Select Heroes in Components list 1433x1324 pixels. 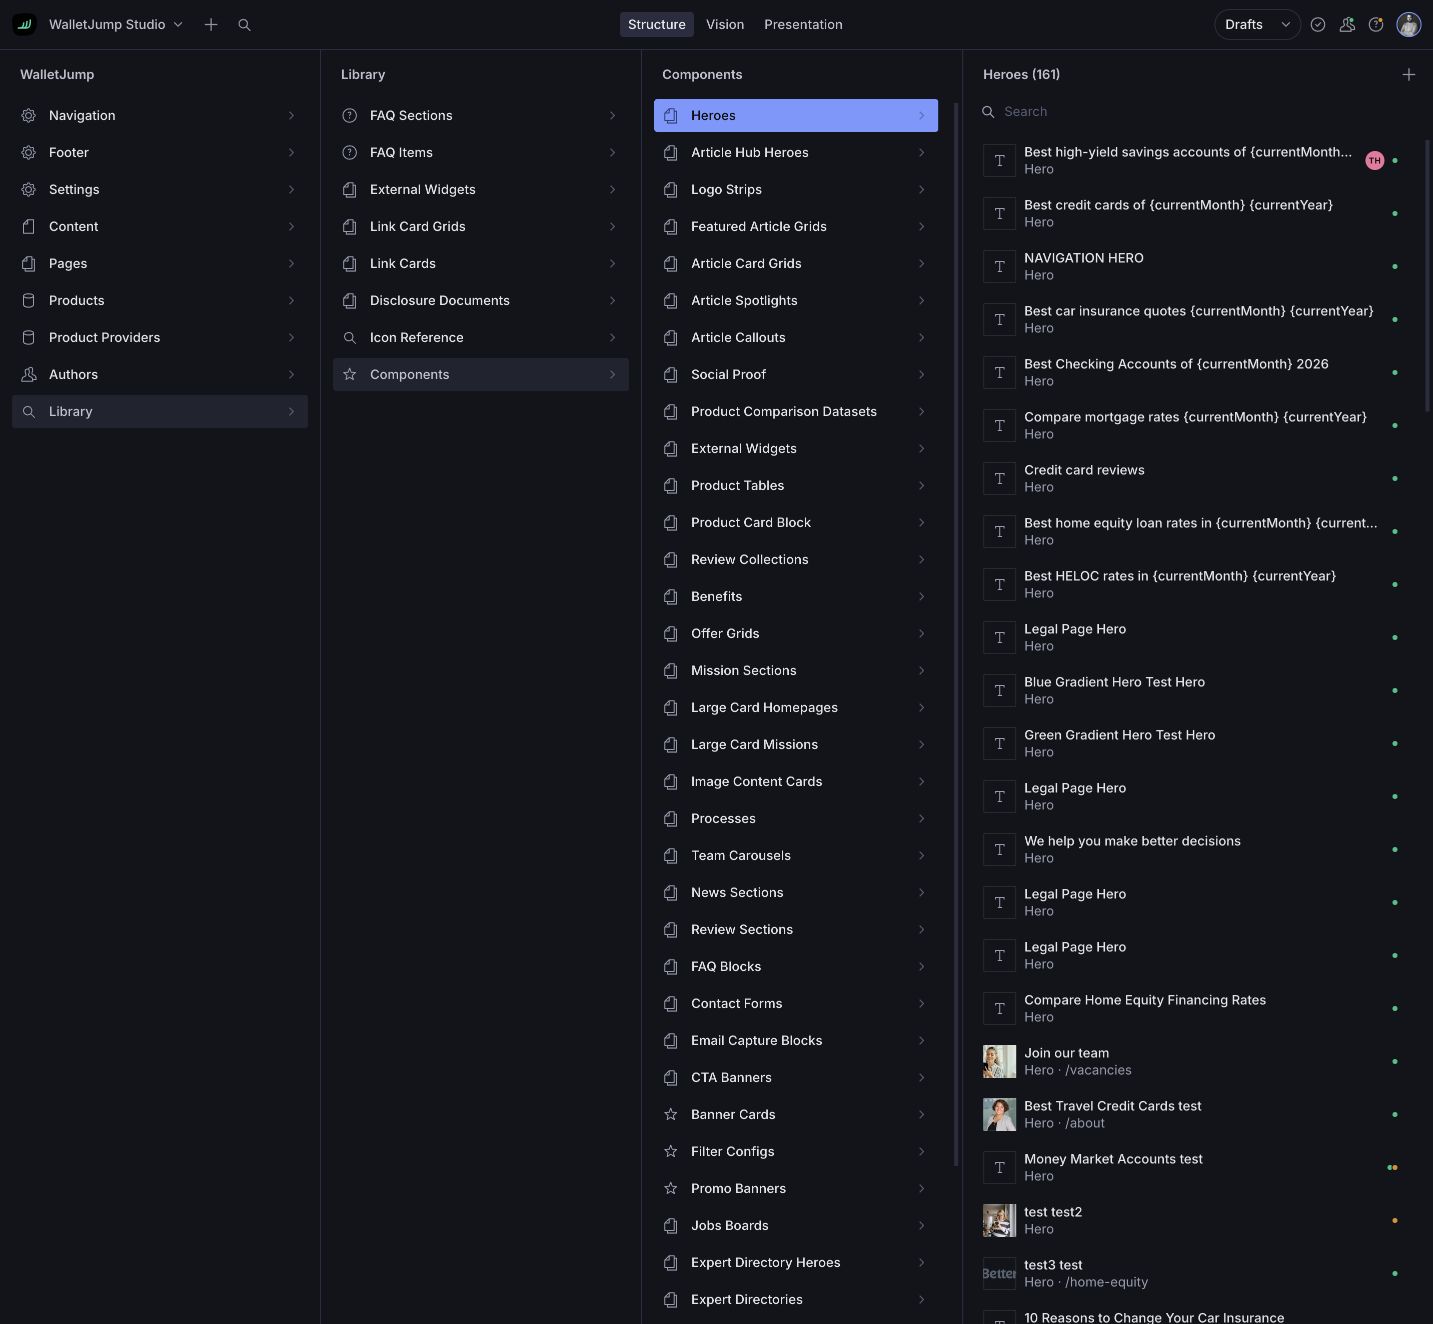click(796, 115)
